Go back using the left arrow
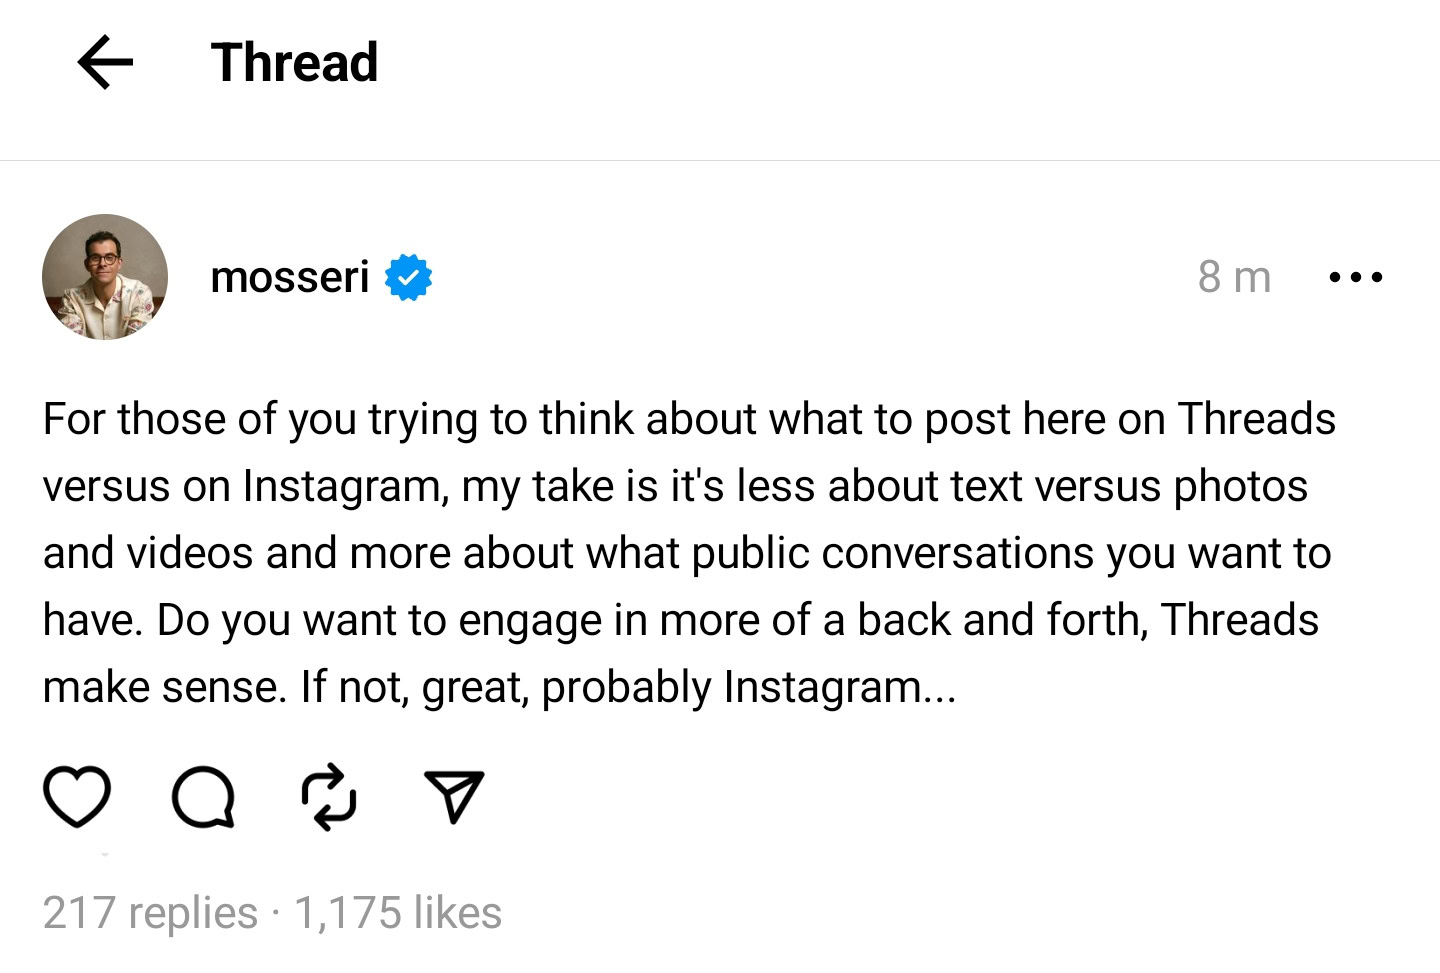 click(x=105, y=62)
